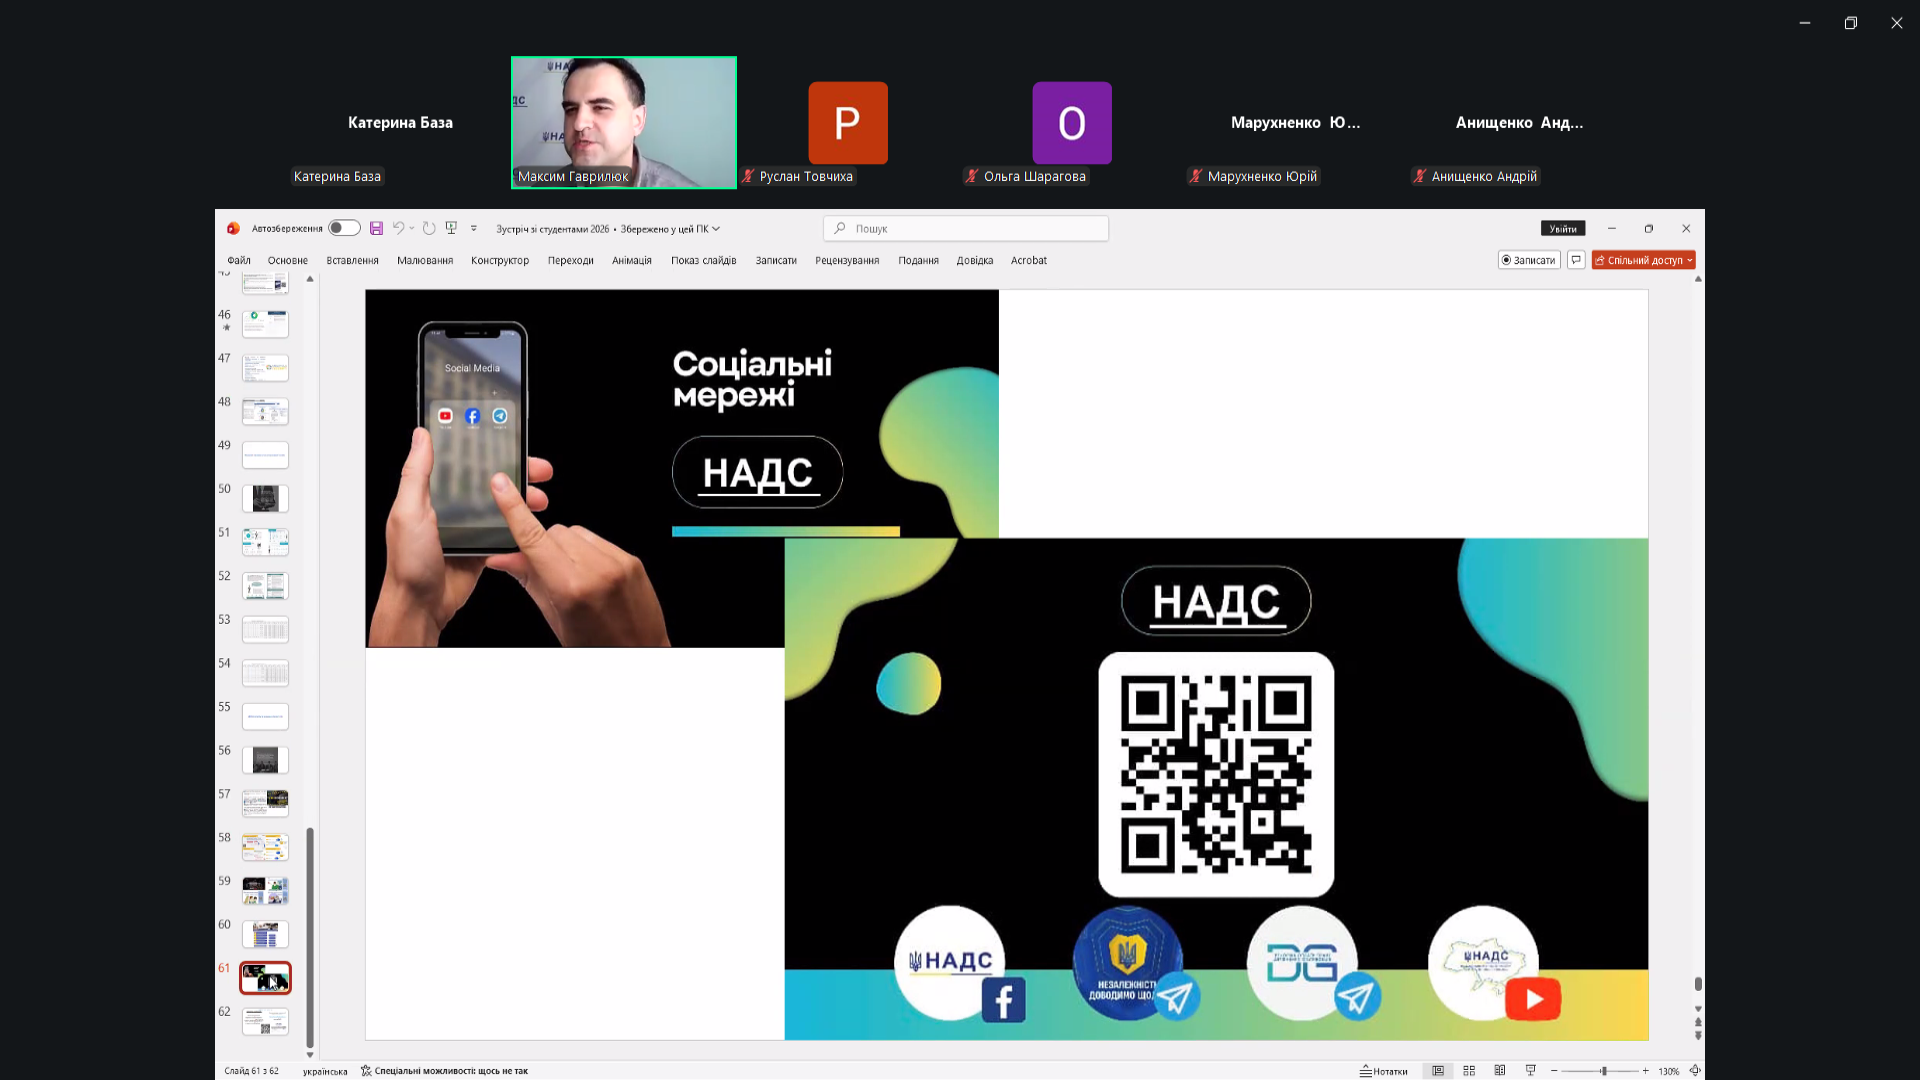
Task: Click the Save icon in PowerPoint toolbar
Action: (x=376, y=228)
